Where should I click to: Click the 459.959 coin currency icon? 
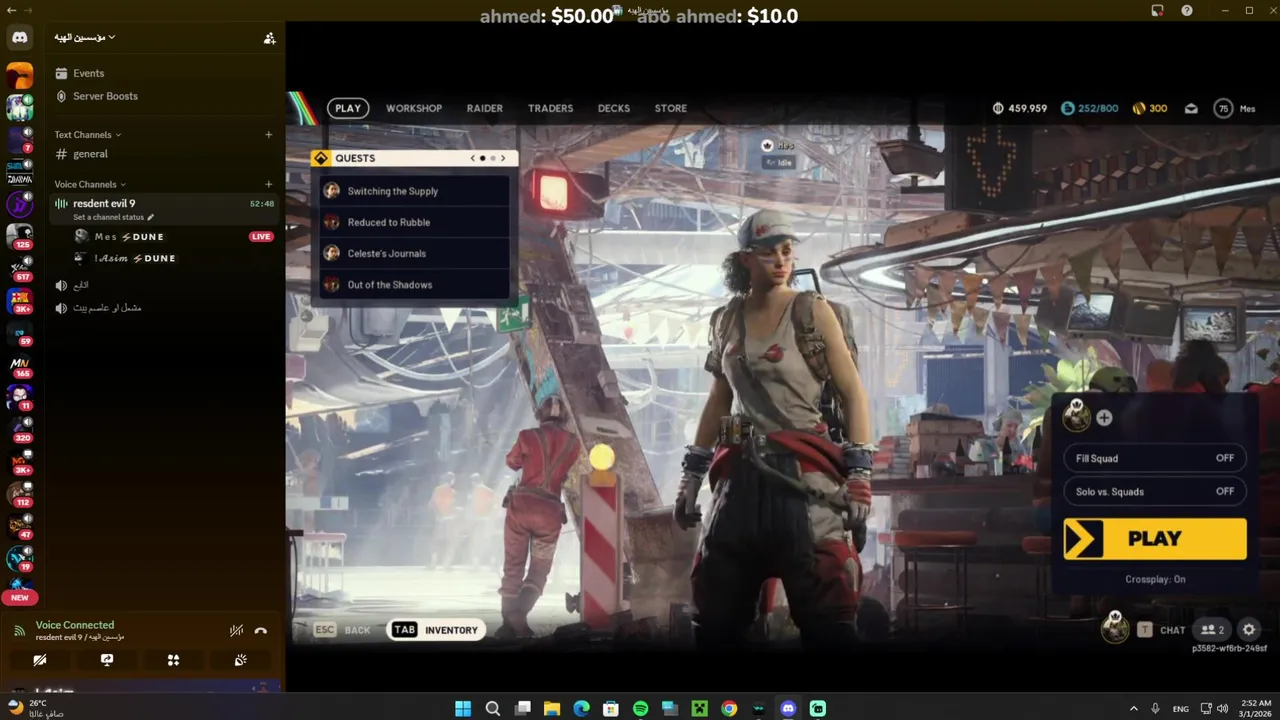[998, 108]
